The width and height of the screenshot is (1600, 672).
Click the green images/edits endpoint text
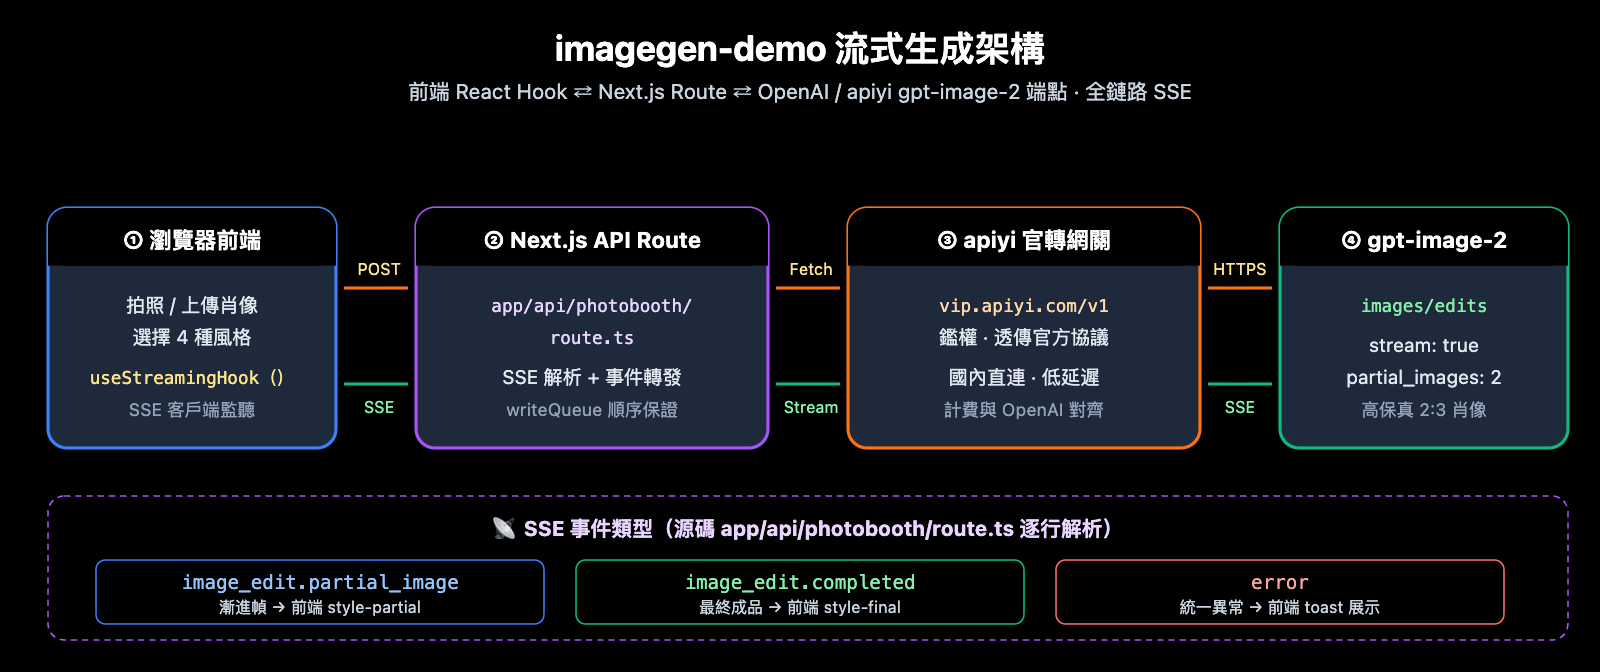coord(1424,306)
